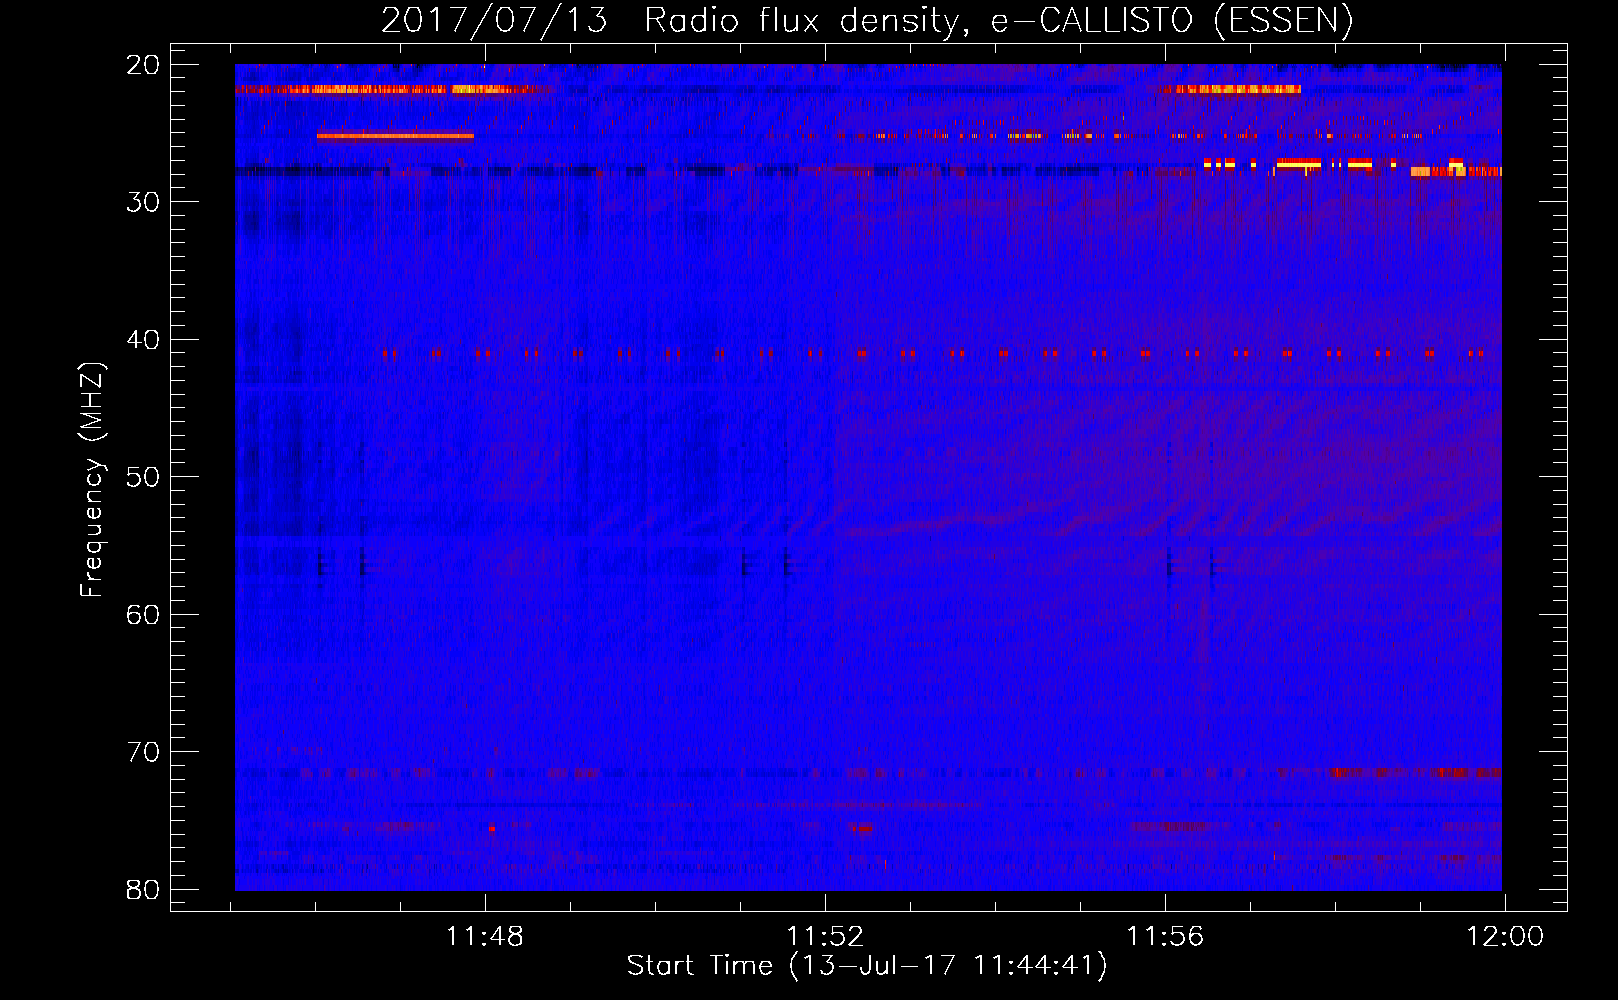Click the 40 MHz frequency tick label

coord(144,340)
